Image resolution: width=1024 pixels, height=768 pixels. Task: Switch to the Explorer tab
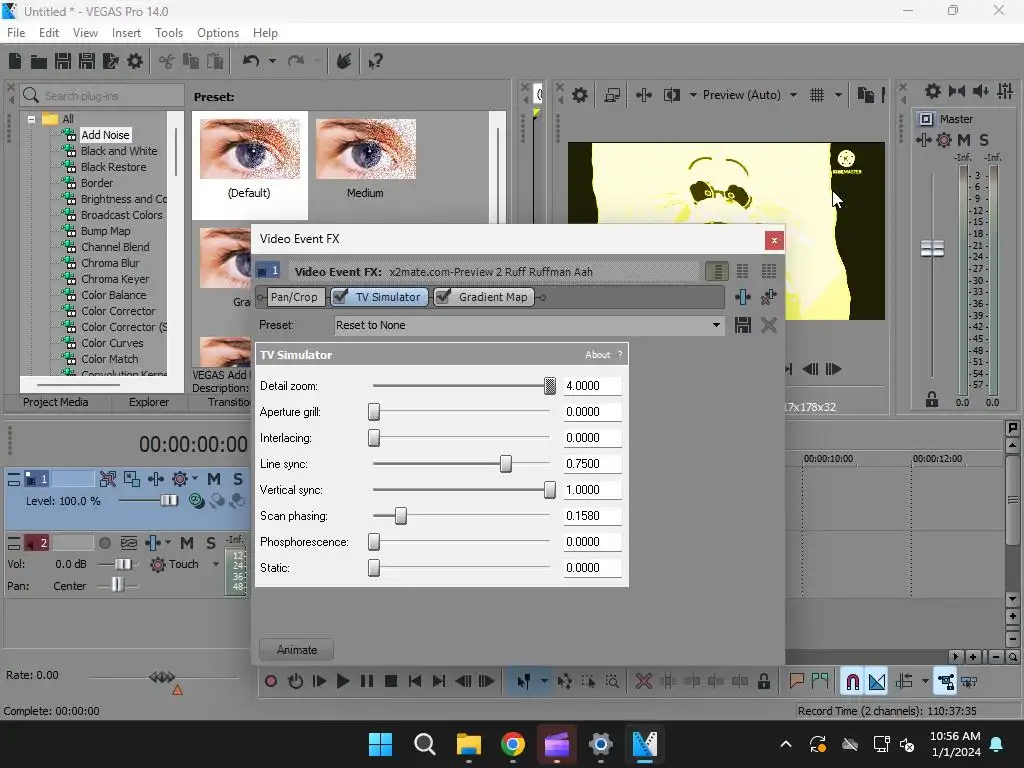pyautogui.click(x=149, y=402)
